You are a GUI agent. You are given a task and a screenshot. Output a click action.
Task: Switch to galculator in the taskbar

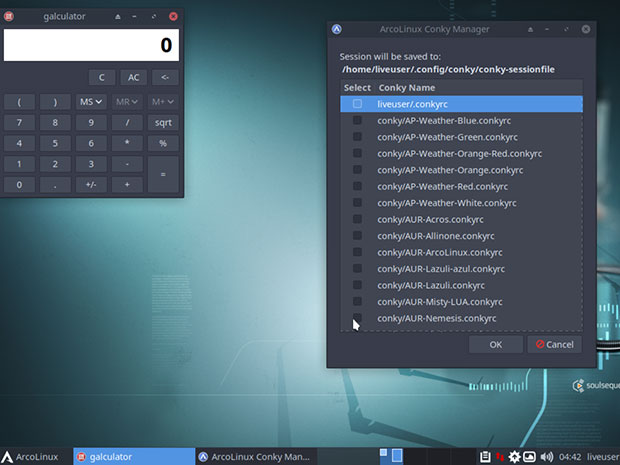click(134, 457)
